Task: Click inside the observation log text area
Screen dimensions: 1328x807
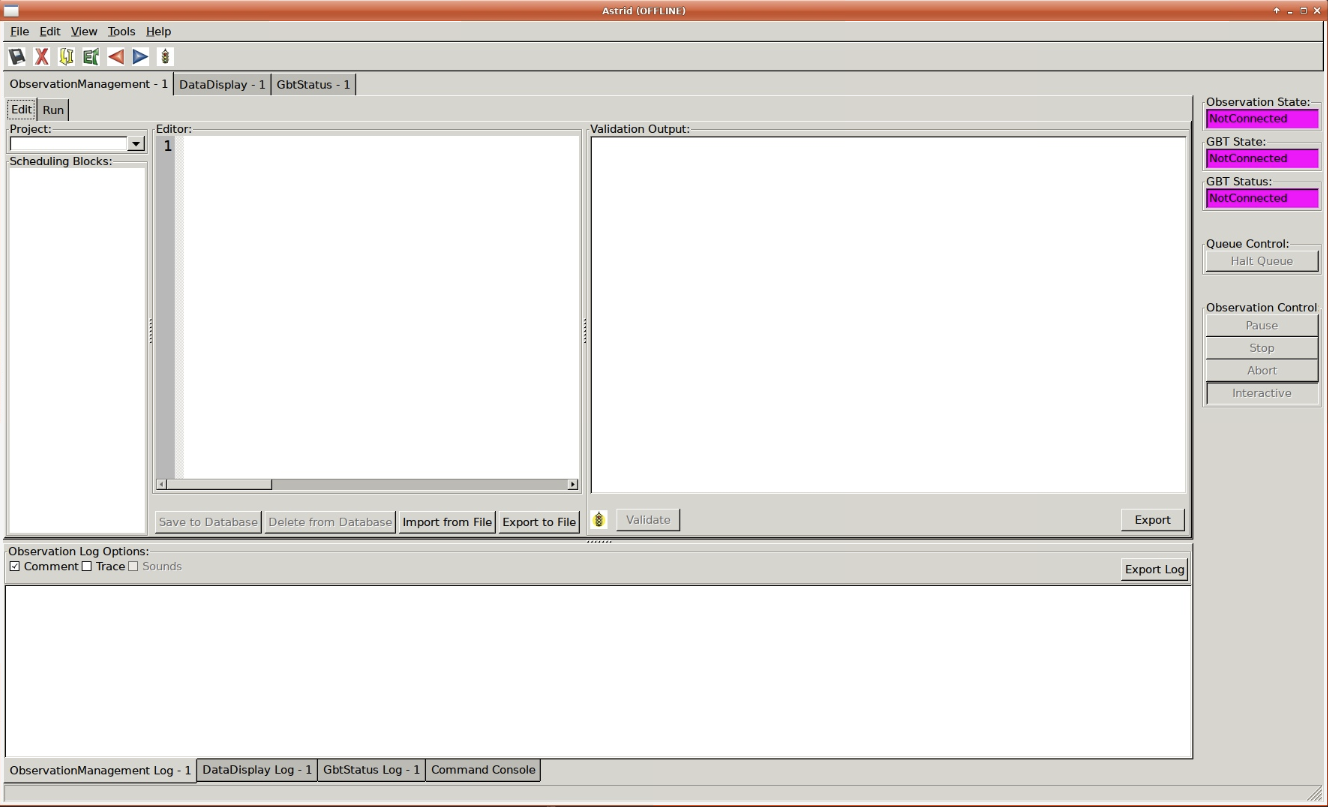Action: click(x=598, y=671)
